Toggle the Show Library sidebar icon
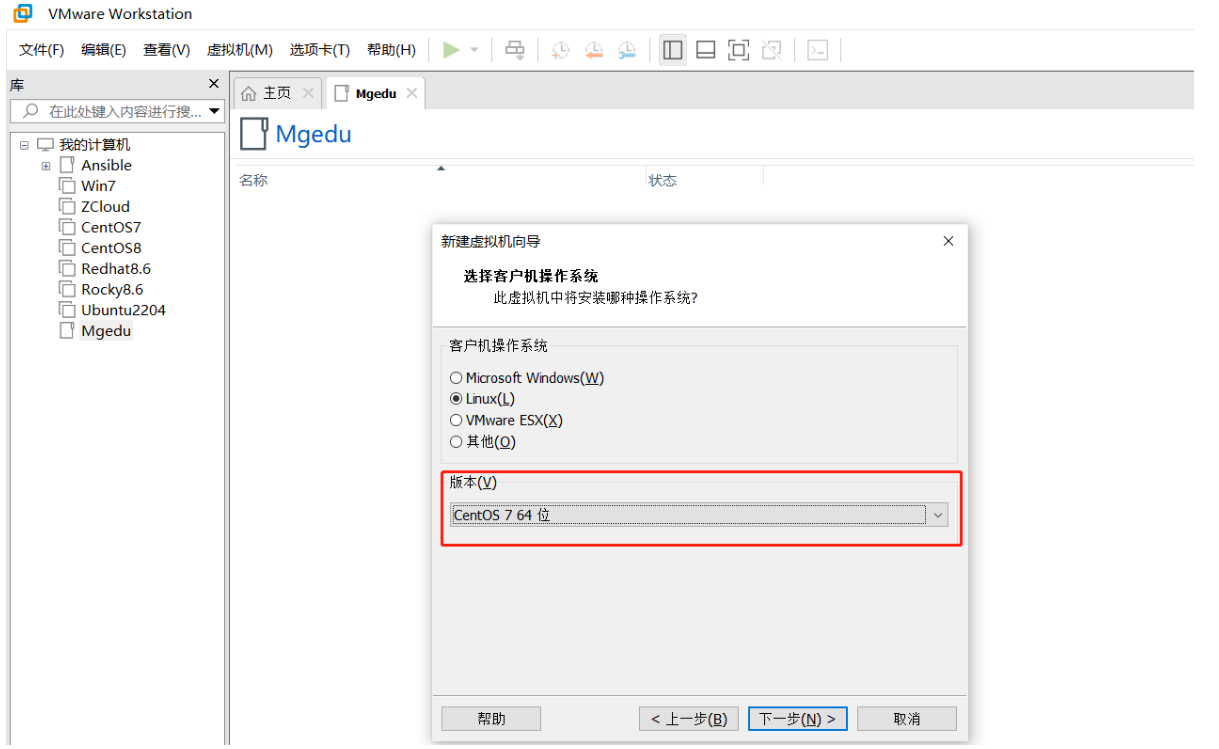This screenshot has width=1219, height=749. coord(673,50)
